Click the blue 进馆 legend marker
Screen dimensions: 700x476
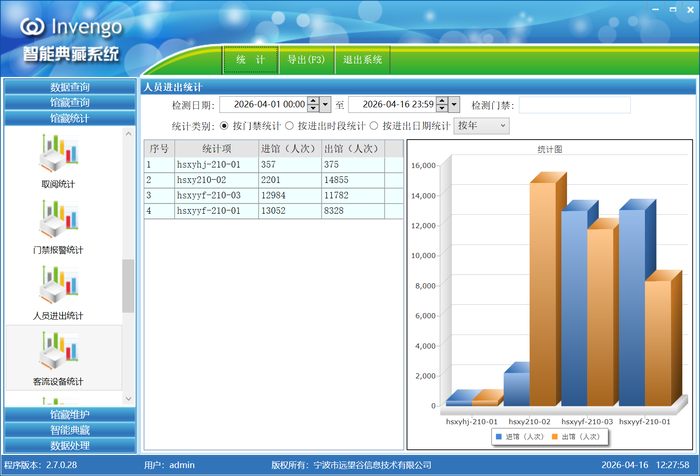499,437
